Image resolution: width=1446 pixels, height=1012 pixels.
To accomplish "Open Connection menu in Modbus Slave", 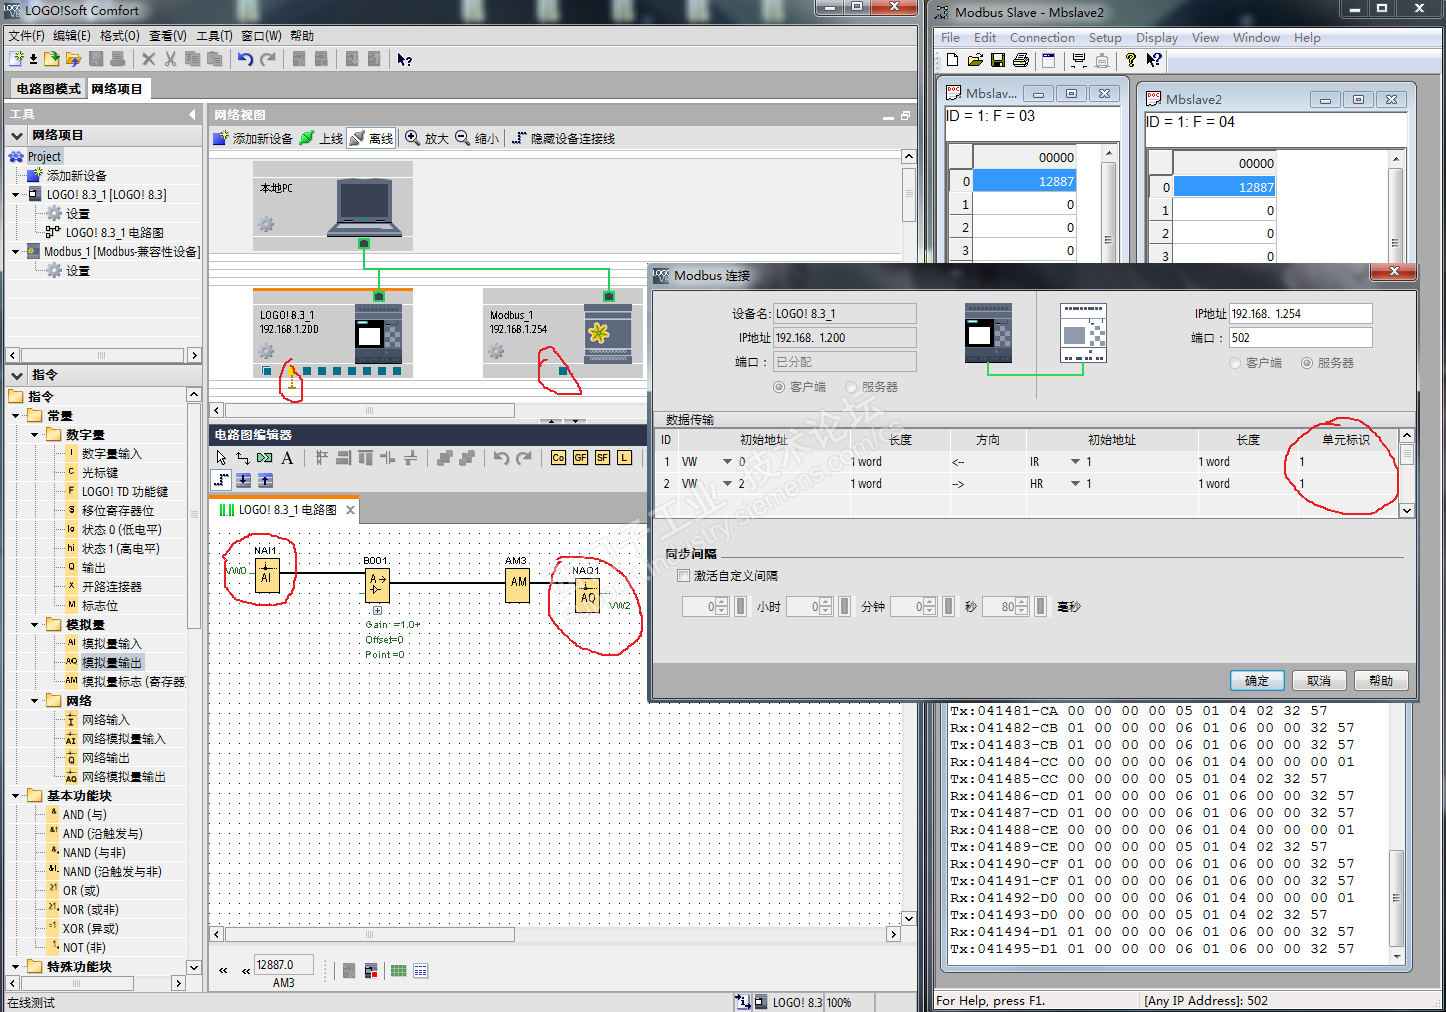I will tap(1042, 38).
